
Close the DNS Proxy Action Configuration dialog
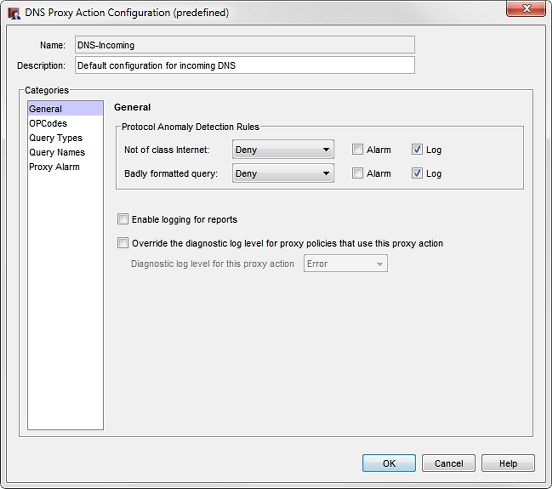[526, 8]
